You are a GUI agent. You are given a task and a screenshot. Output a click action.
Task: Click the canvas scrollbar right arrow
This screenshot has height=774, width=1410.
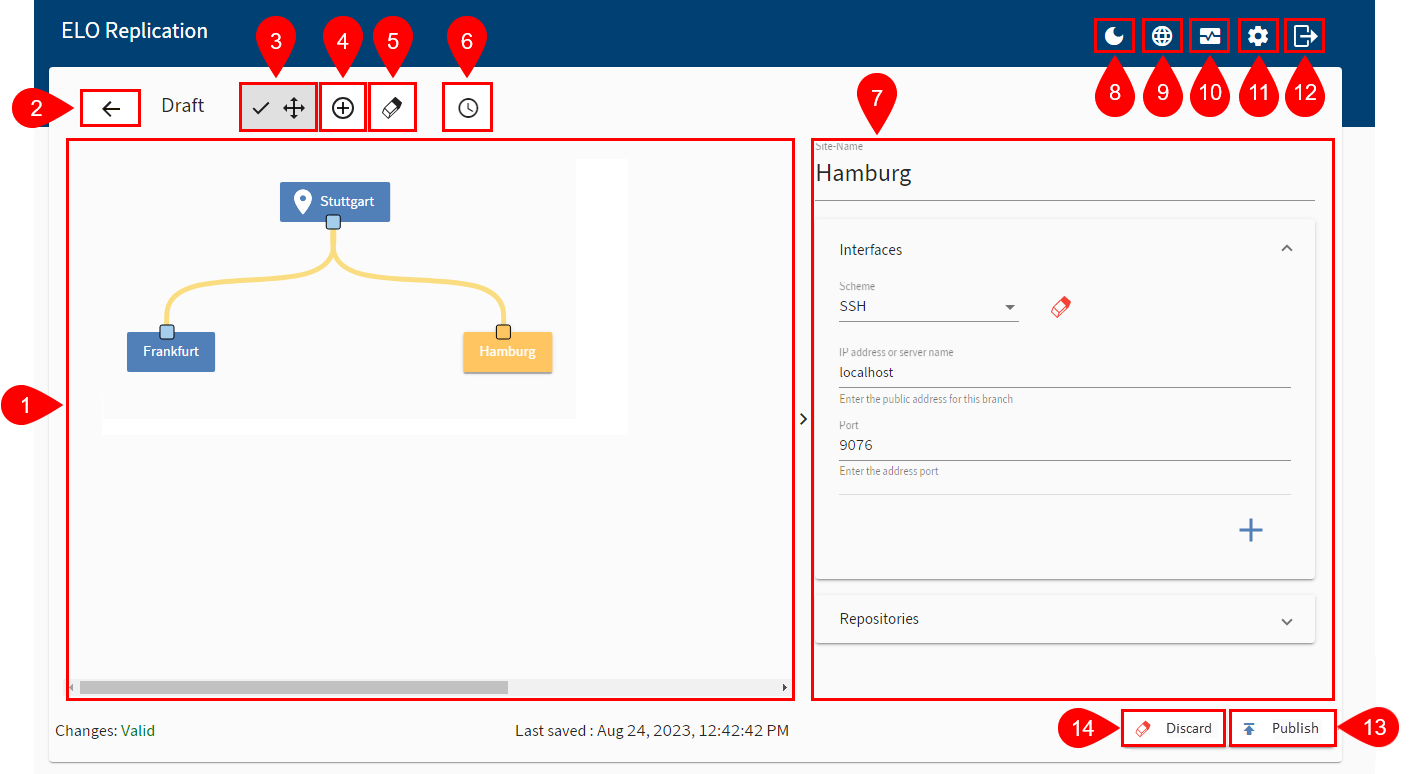coord(785,688)
